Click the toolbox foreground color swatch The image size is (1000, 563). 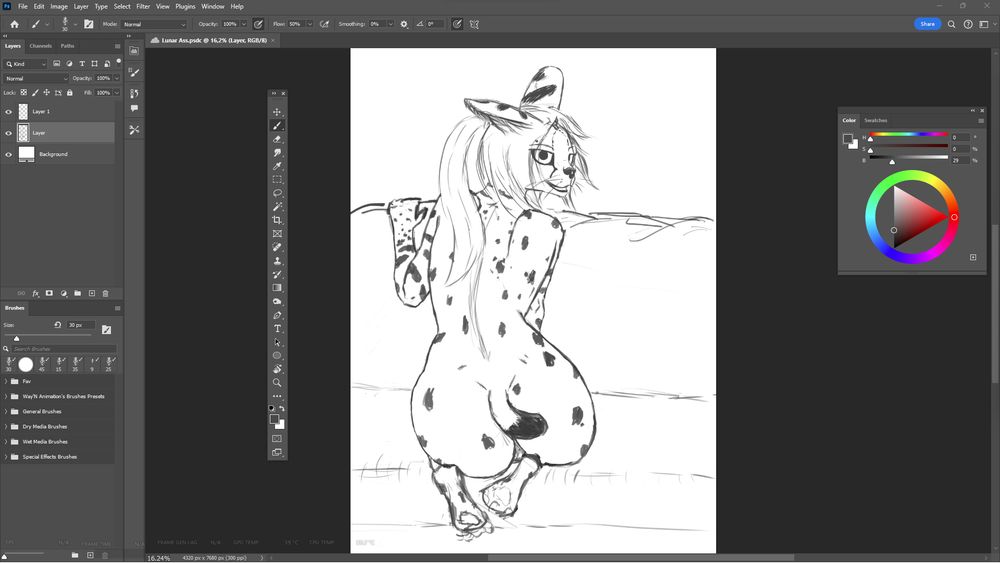pos(274,419)
